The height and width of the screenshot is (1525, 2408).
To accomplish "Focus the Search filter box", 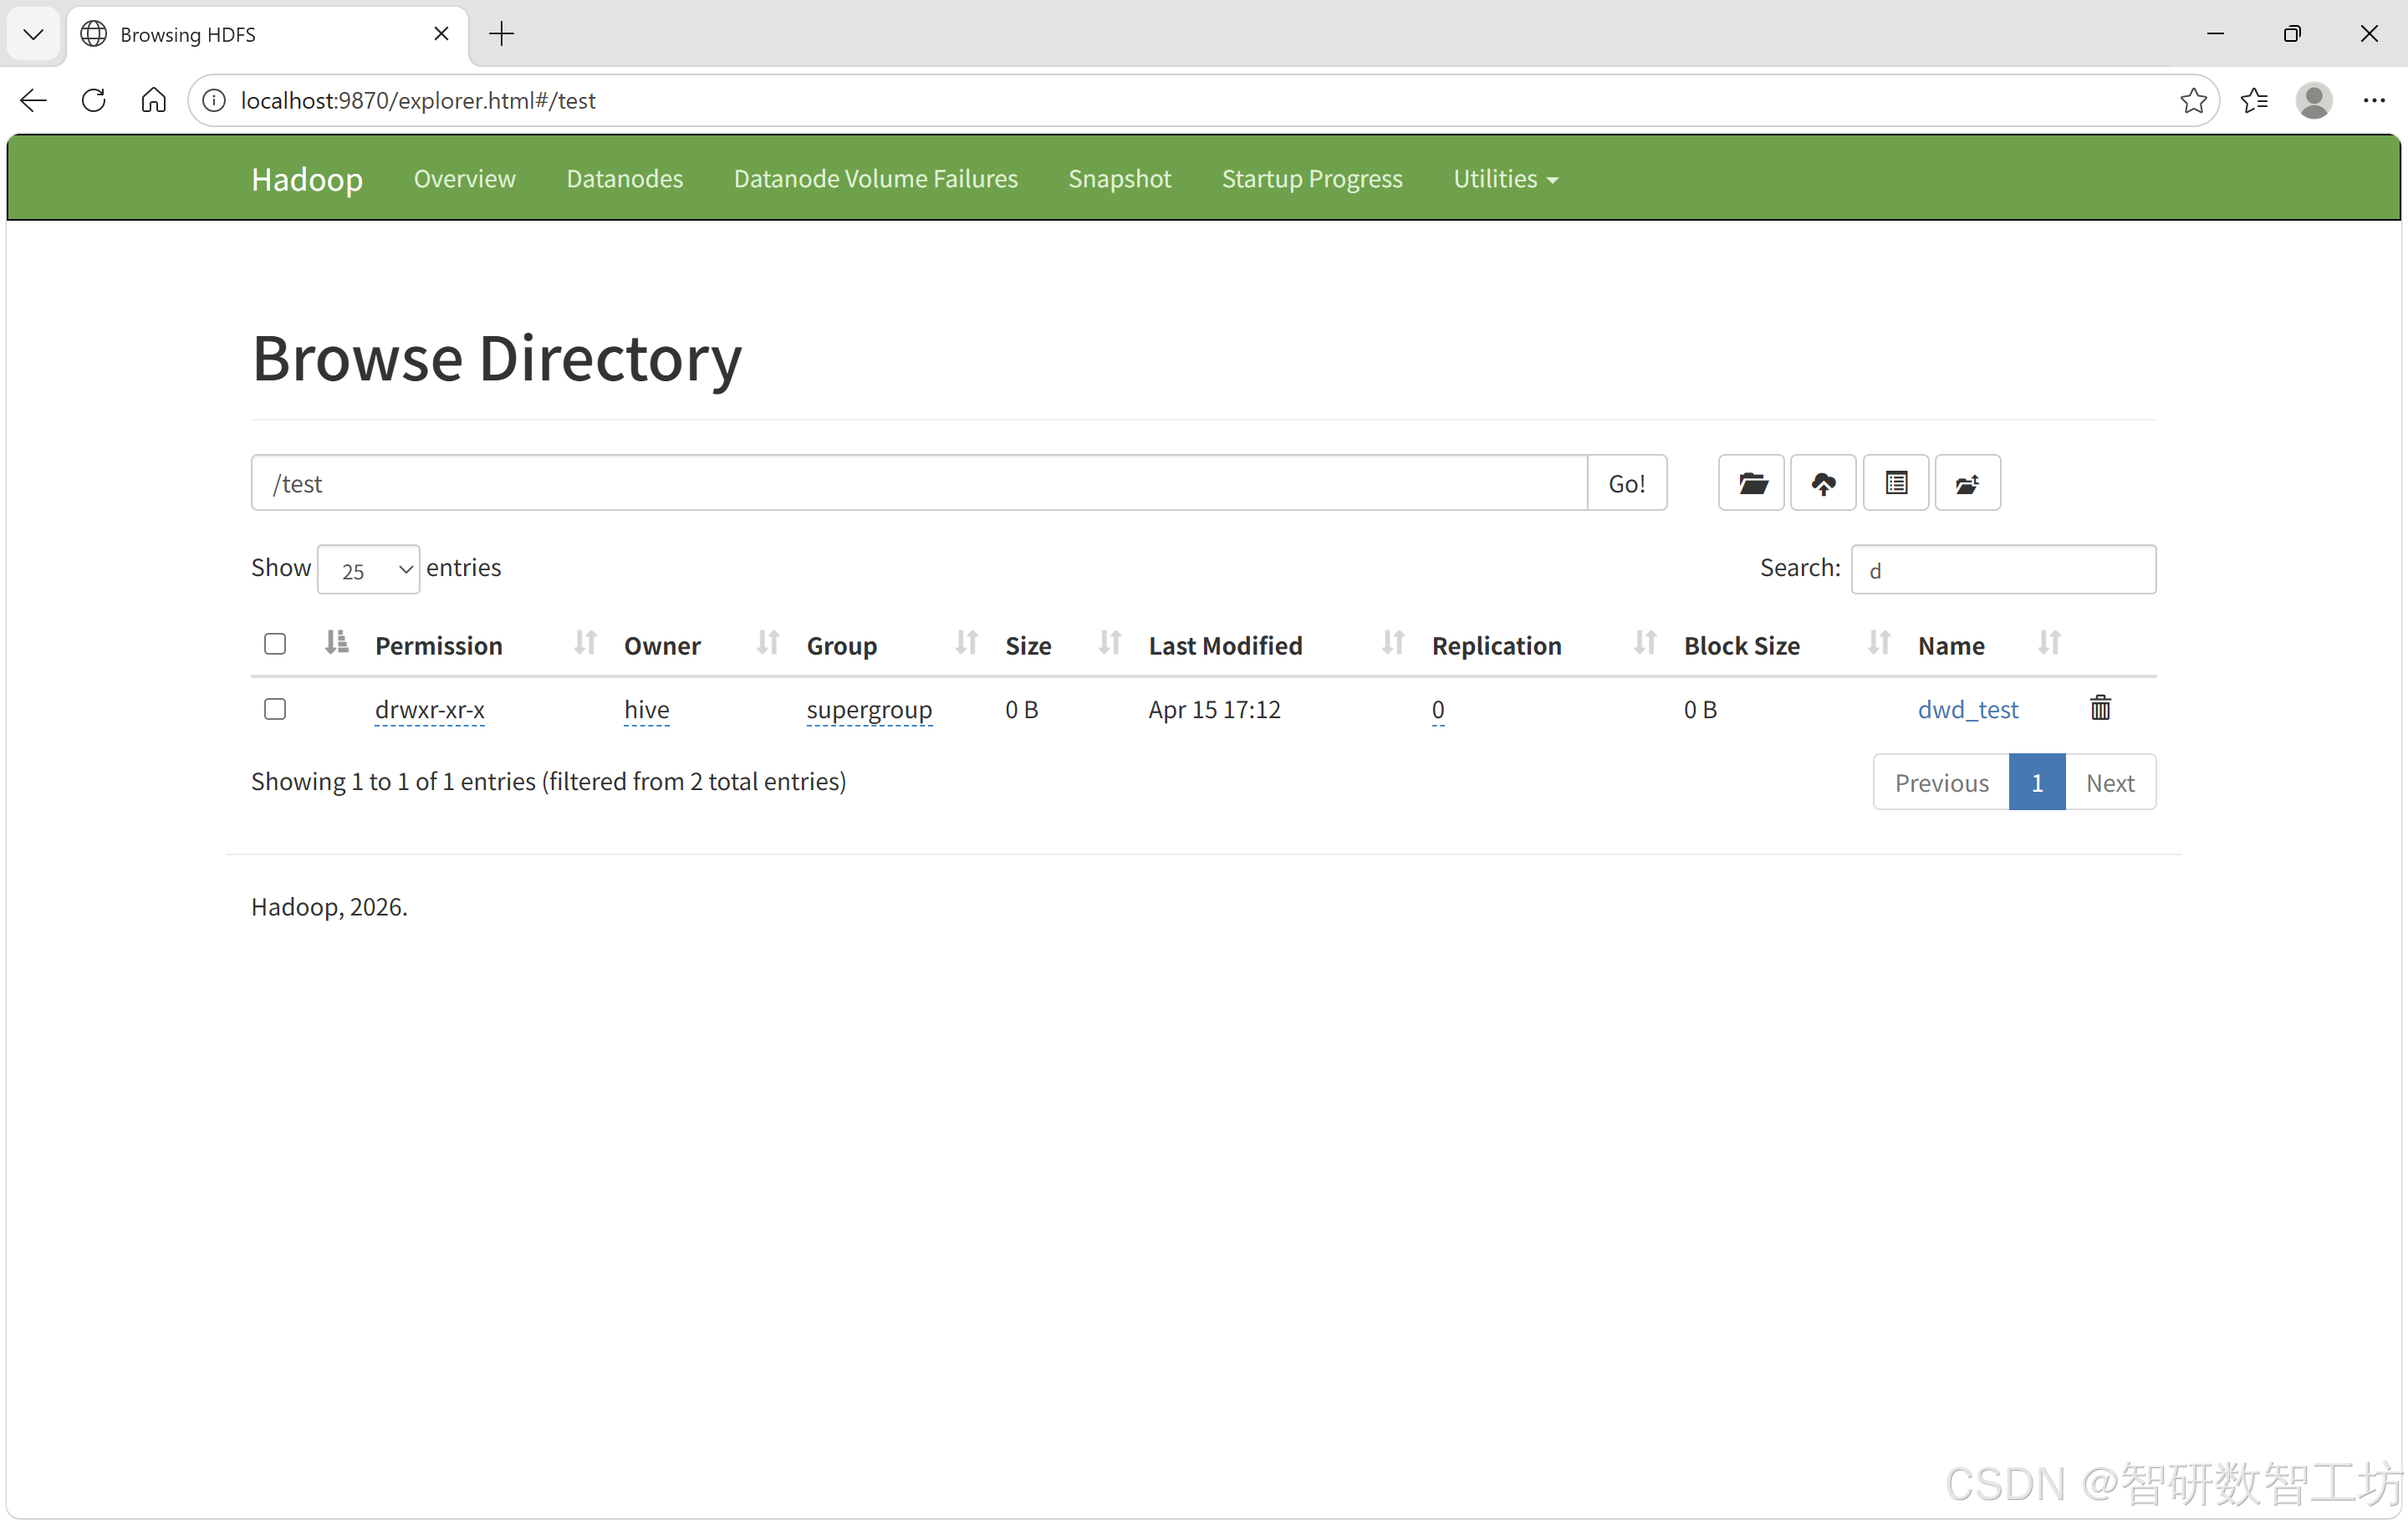I will pyautogui.click(x=2004, y=569).
